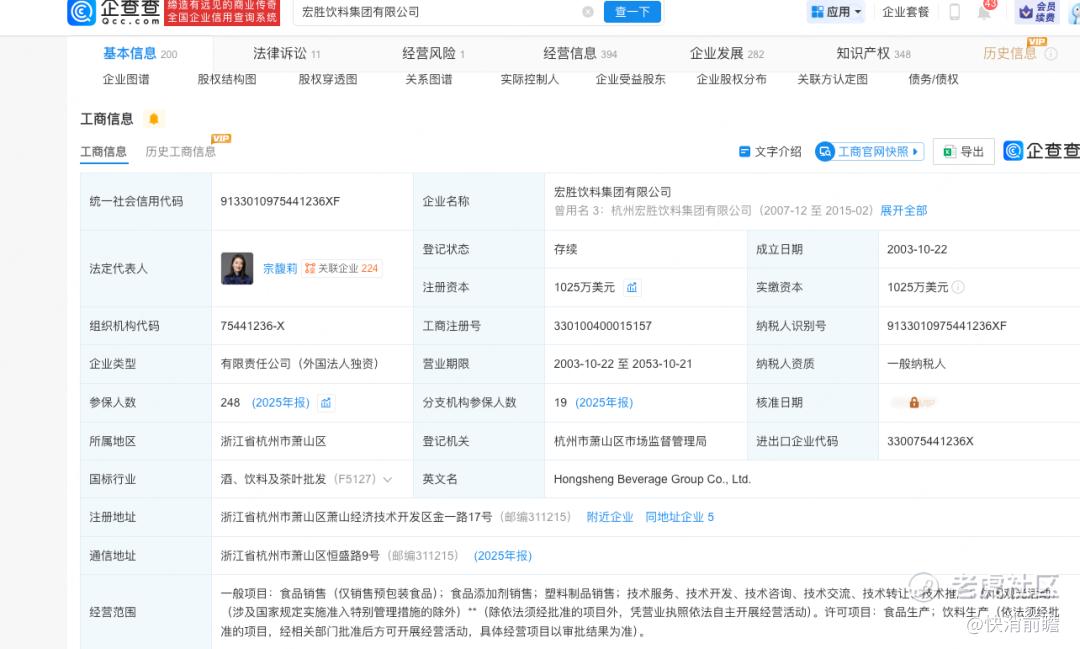Switch to the 法律诉讼 tab
Viewport: 1080px width, 649px height.
pos(286,54)
